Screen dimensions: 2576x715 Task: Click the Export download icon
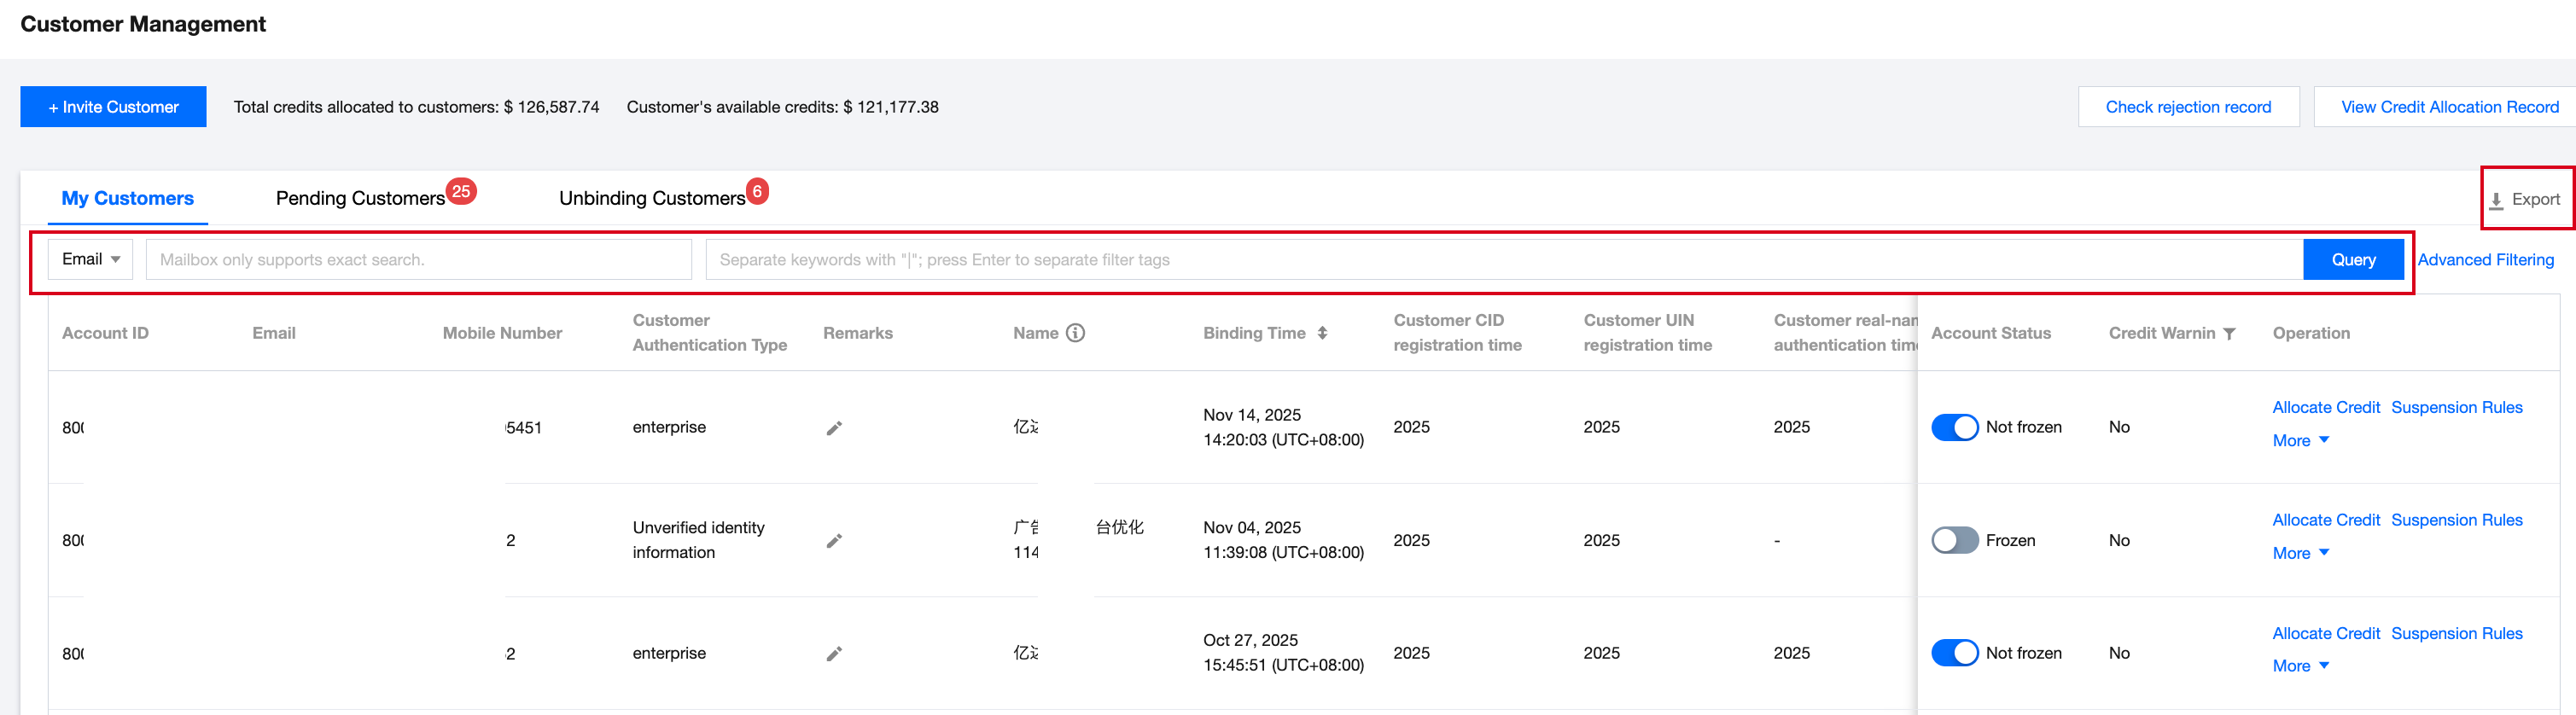[2497, 200]
